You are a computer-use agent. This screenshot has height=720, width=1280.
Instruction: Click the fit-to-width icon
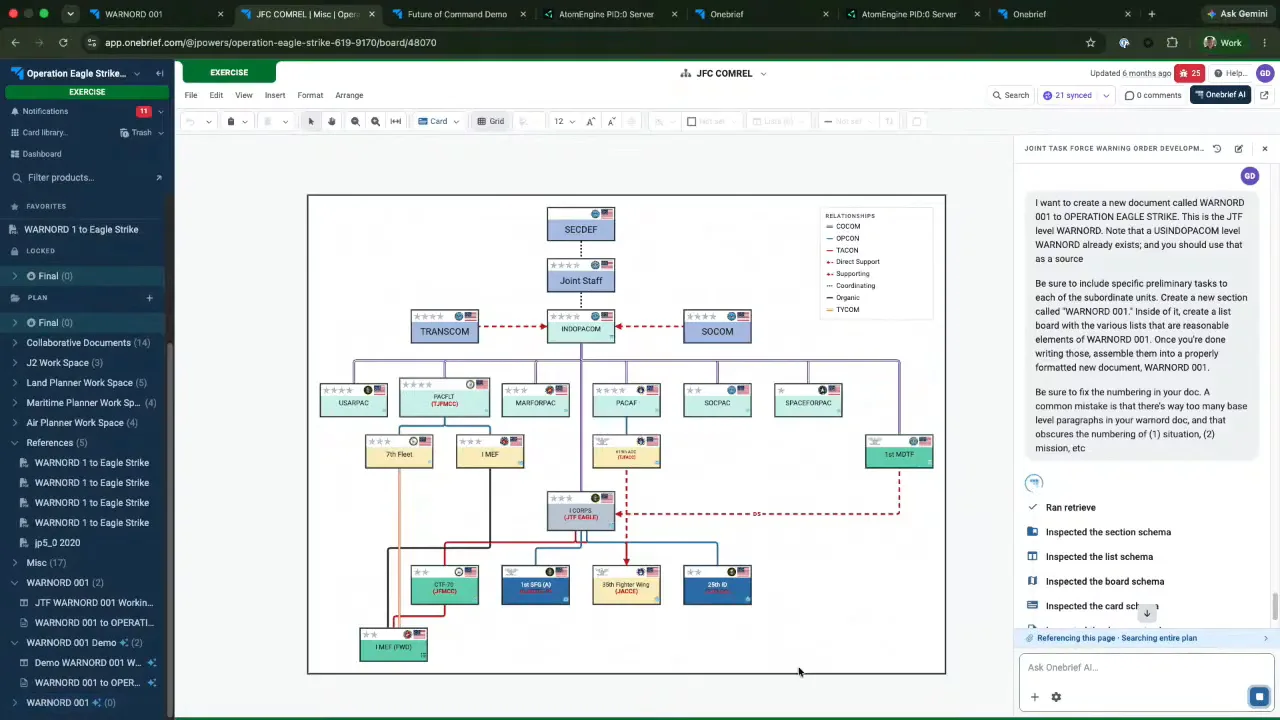396,121
